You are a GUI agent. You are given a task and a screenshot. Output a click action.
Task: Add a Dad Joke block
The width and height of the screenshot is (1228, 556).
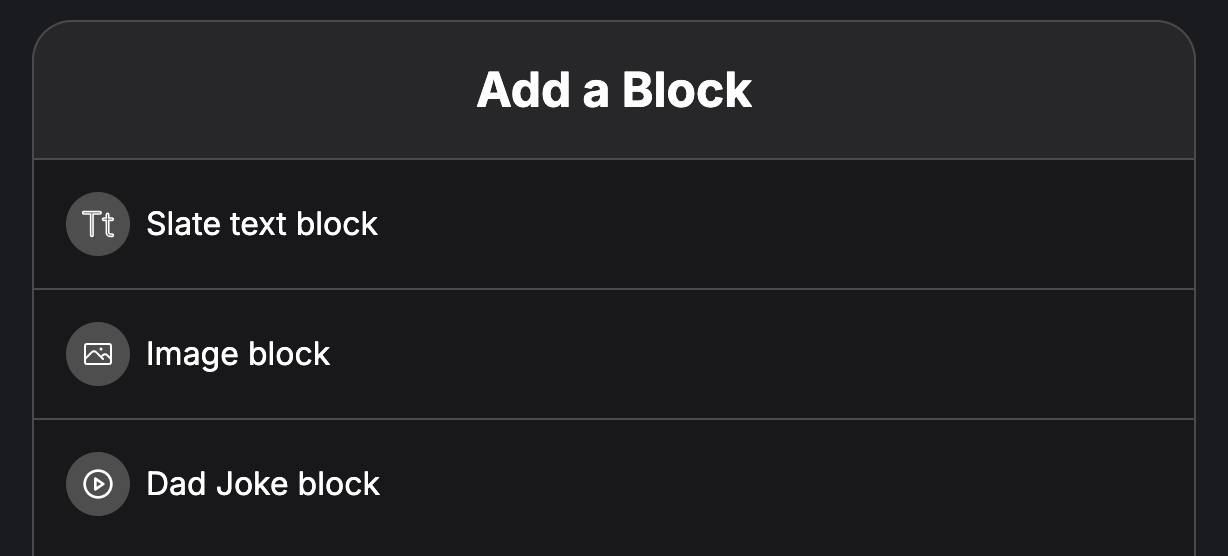point(614,488)
